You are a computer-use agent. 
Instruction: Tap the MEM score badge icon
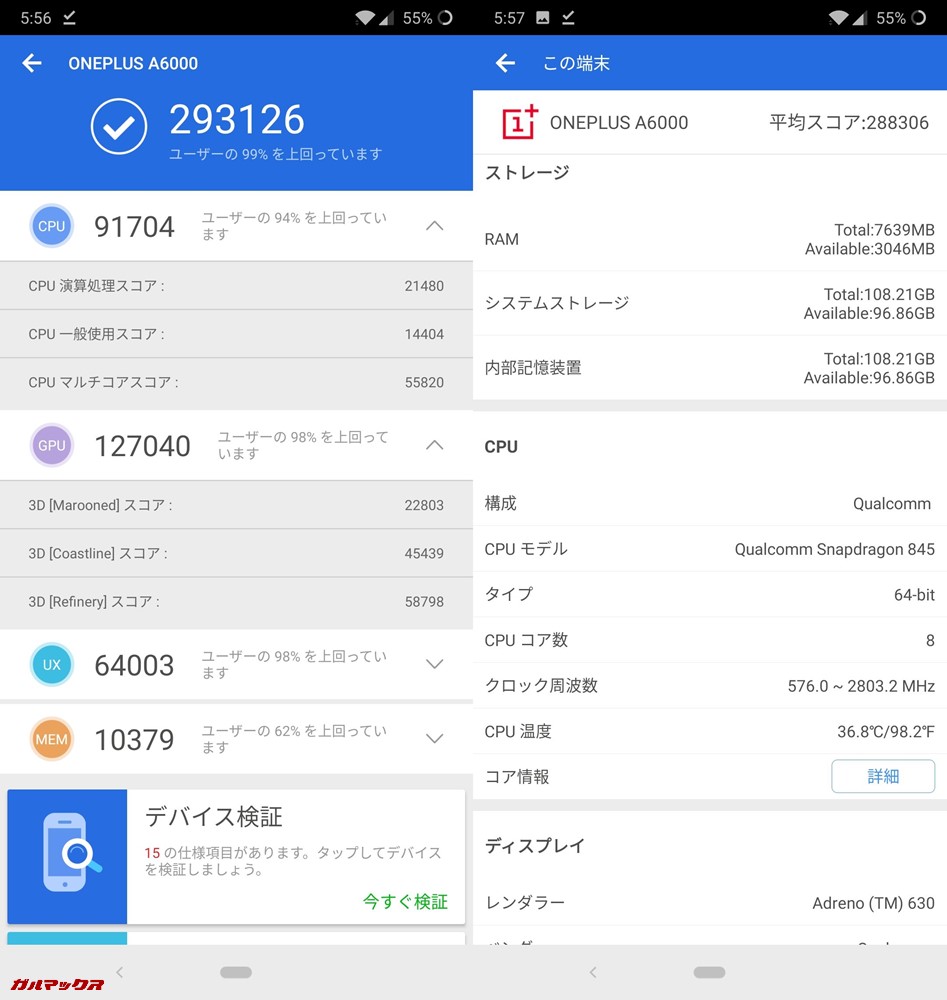51,739
